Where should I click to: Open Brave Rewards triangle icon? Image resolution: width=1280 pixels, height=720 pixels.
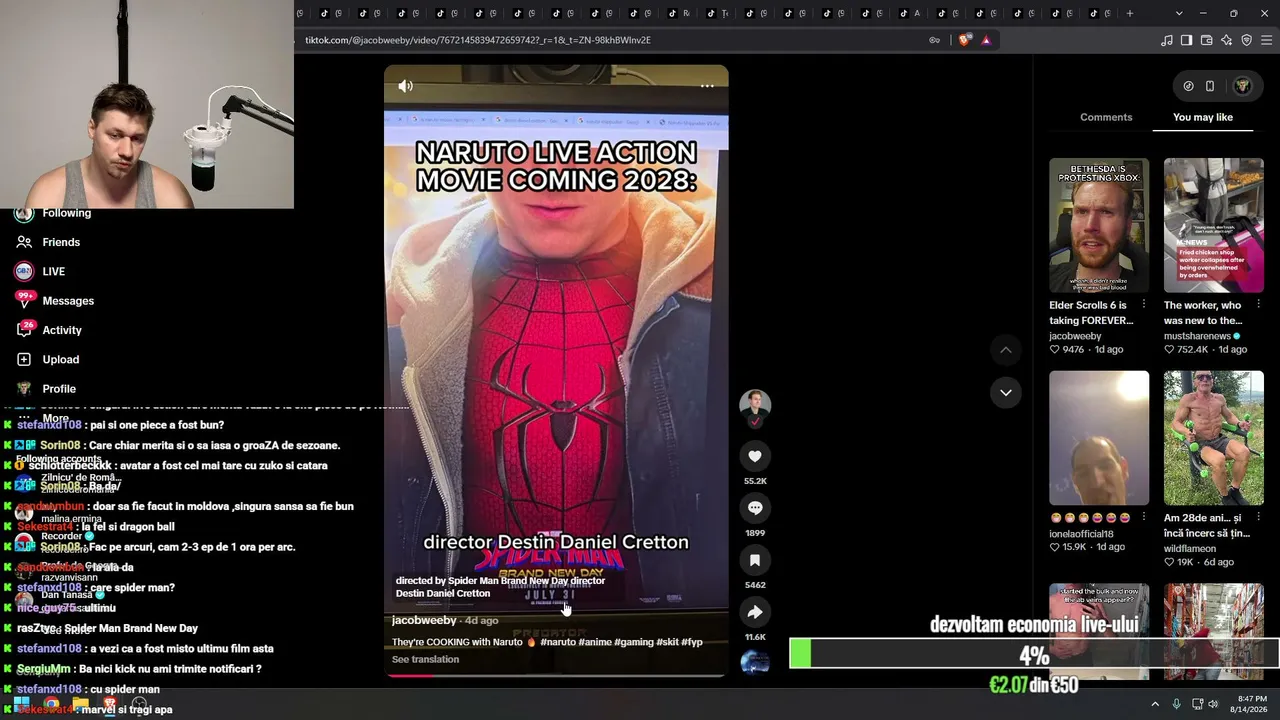[x=986, y=40]
